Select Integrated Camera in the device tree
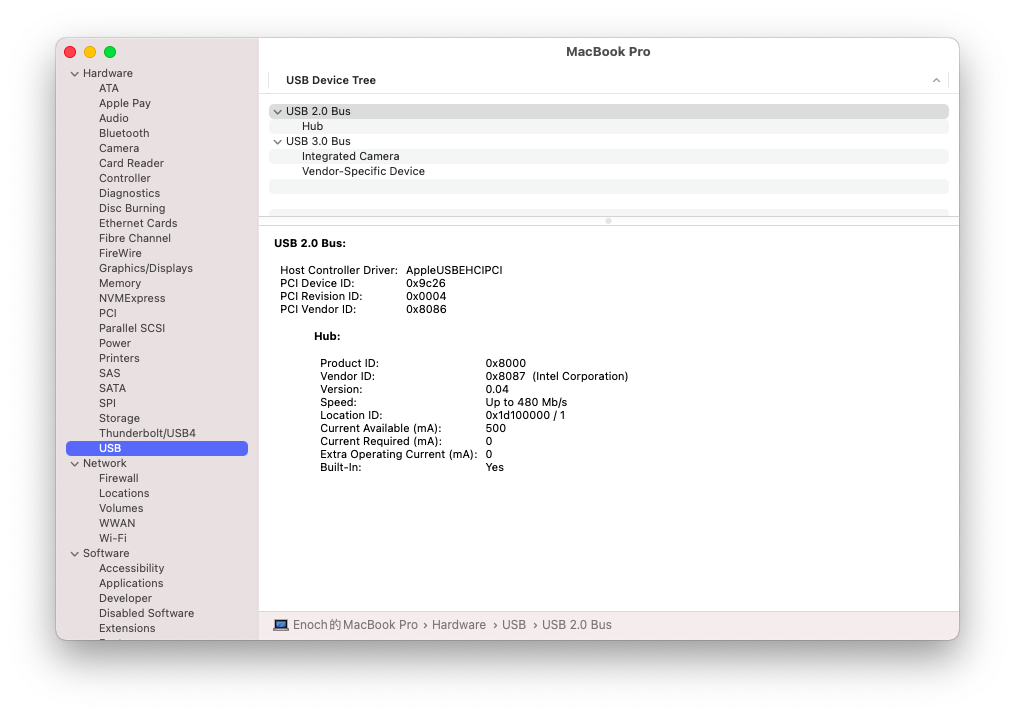1015x714 pixels. click(x=350, y=156)
